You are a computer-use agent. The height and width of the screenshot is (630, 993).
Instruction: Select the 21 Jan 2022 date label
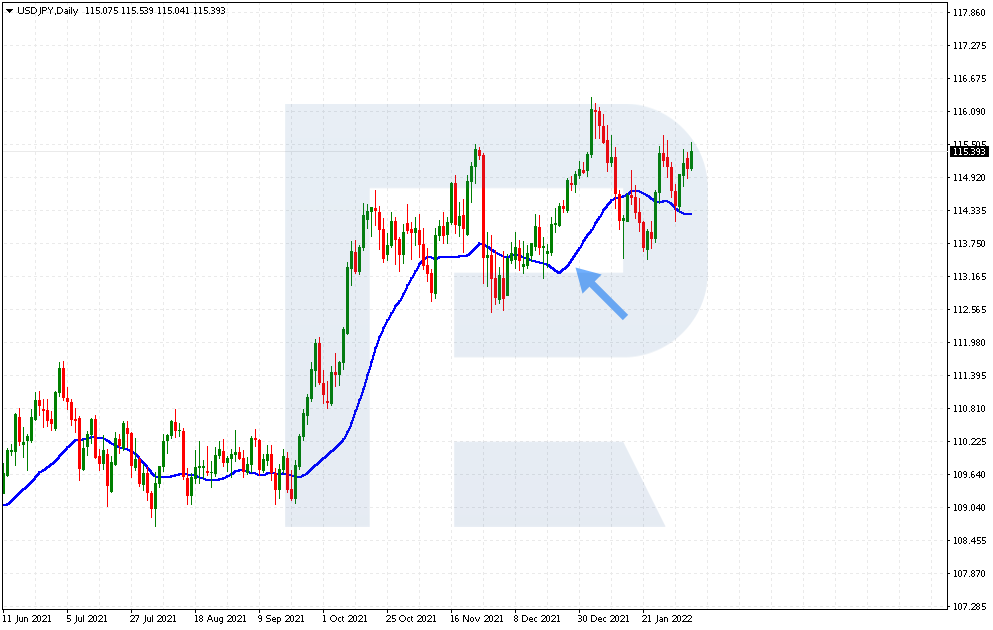(x=666, y=618)
